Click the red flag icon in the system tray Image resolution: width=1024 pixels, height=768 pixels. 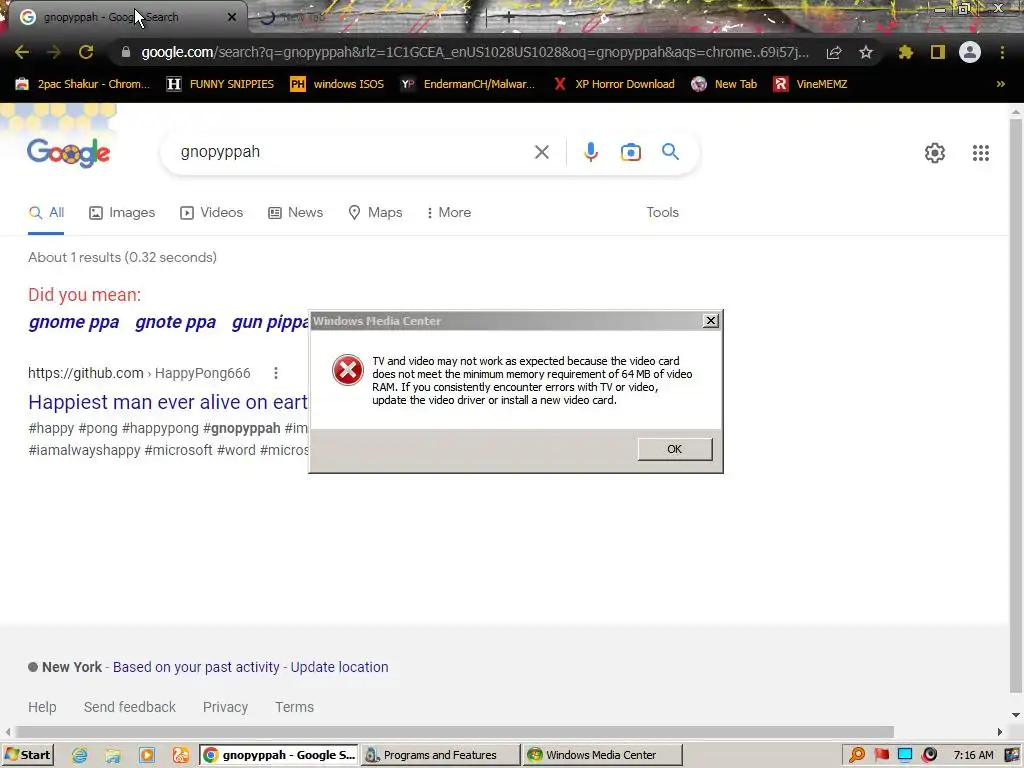coord(882,755)
